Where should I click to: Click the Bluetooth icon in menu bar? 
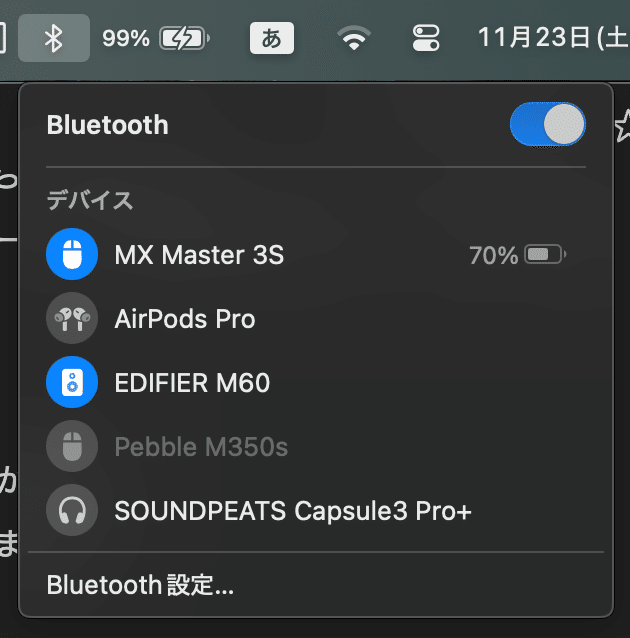(x=54, y=38)
